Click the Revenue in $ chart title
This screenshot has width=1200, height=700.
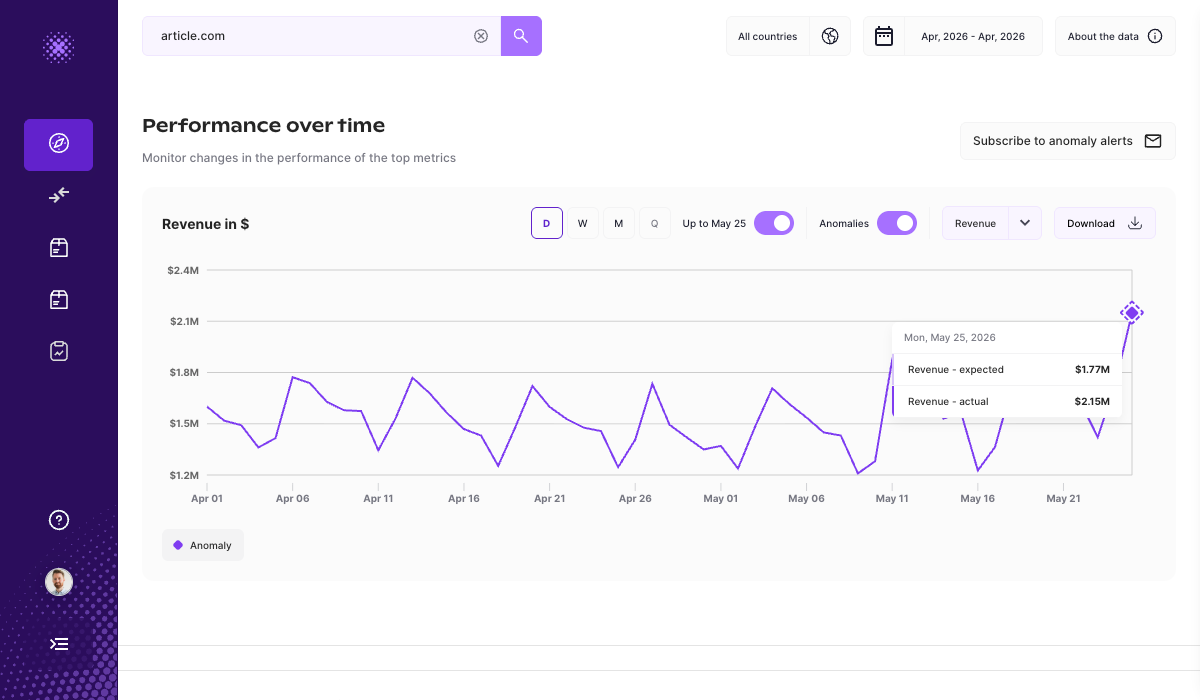pyautogui.click(x=205, y=224)
